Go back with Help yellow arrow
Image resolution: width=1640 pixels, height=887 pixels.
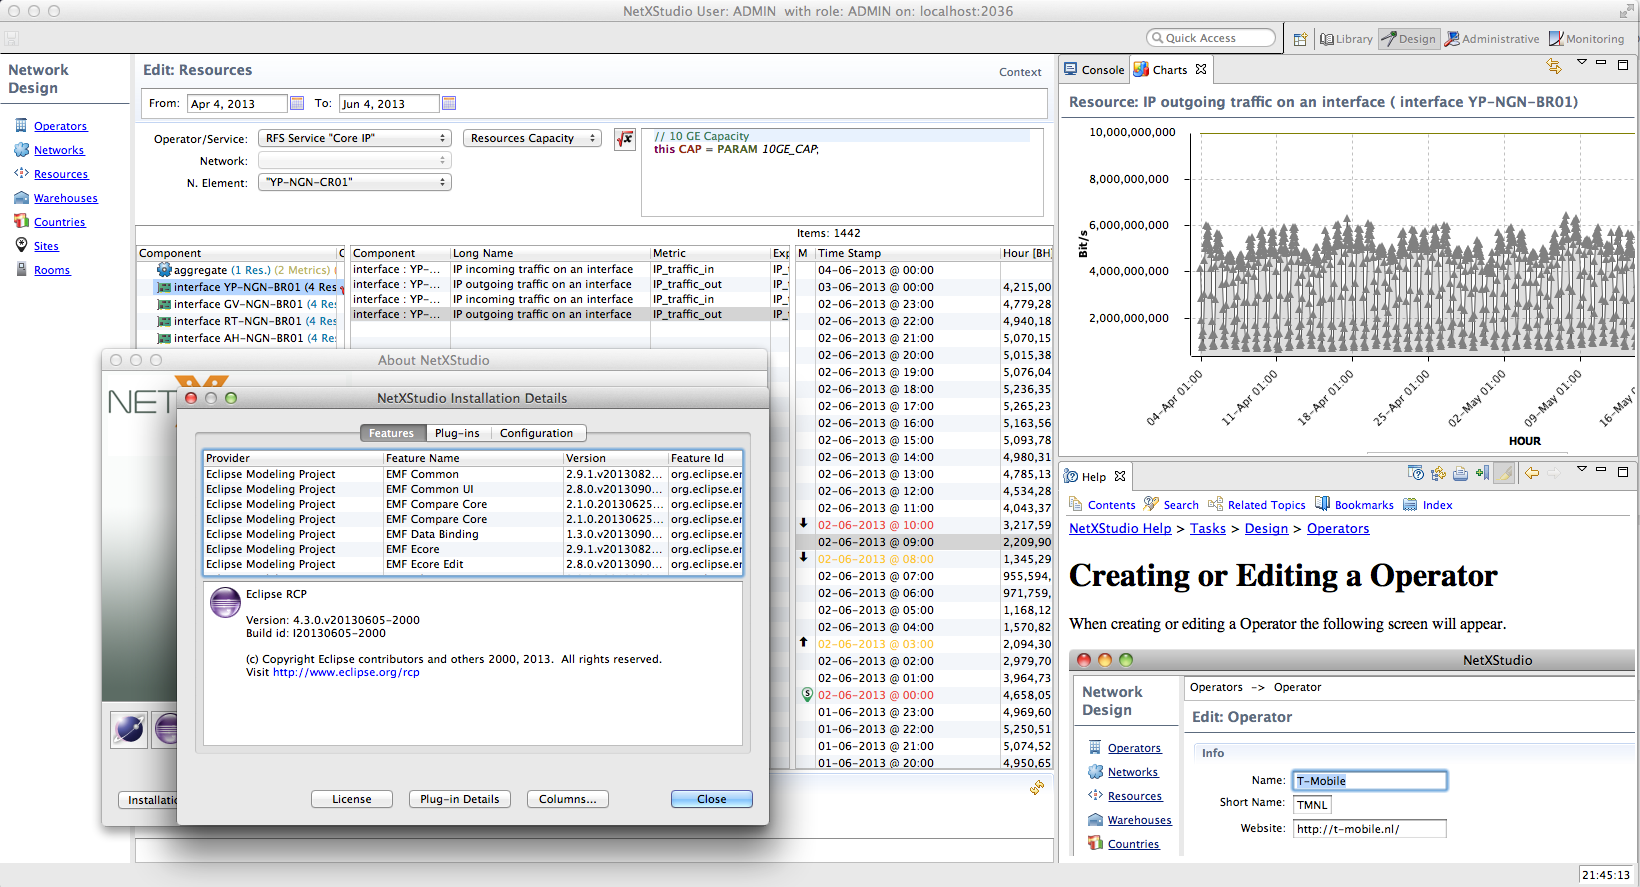click(x=1532, y=473)
